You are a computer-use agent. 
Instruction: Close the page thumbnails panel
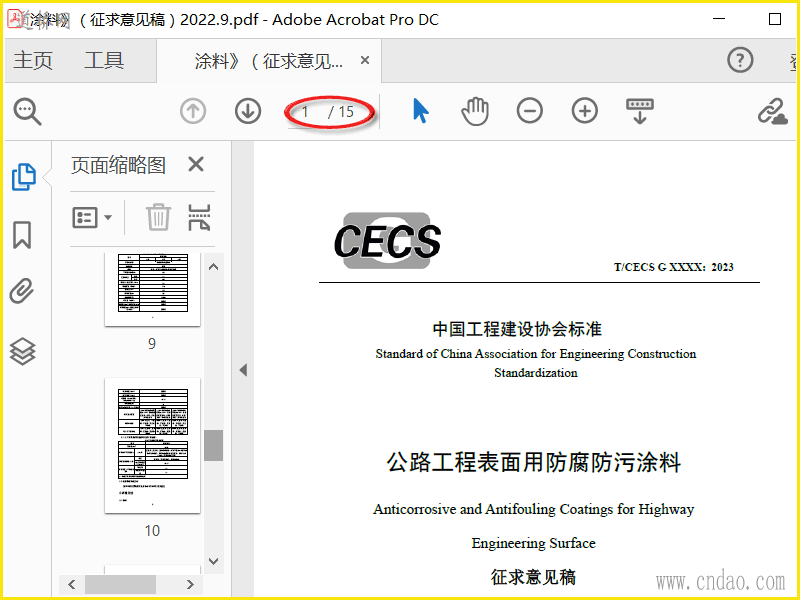pyautogui.click(x=196, y=164)
